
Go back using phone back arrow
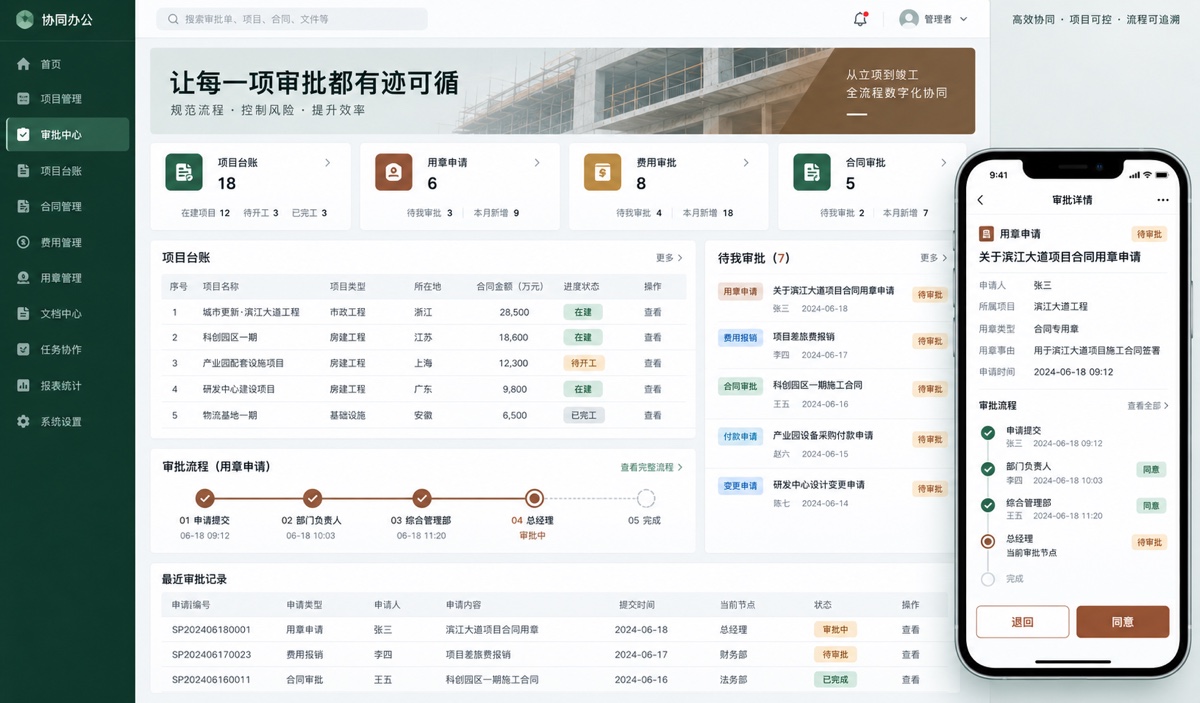981,200
